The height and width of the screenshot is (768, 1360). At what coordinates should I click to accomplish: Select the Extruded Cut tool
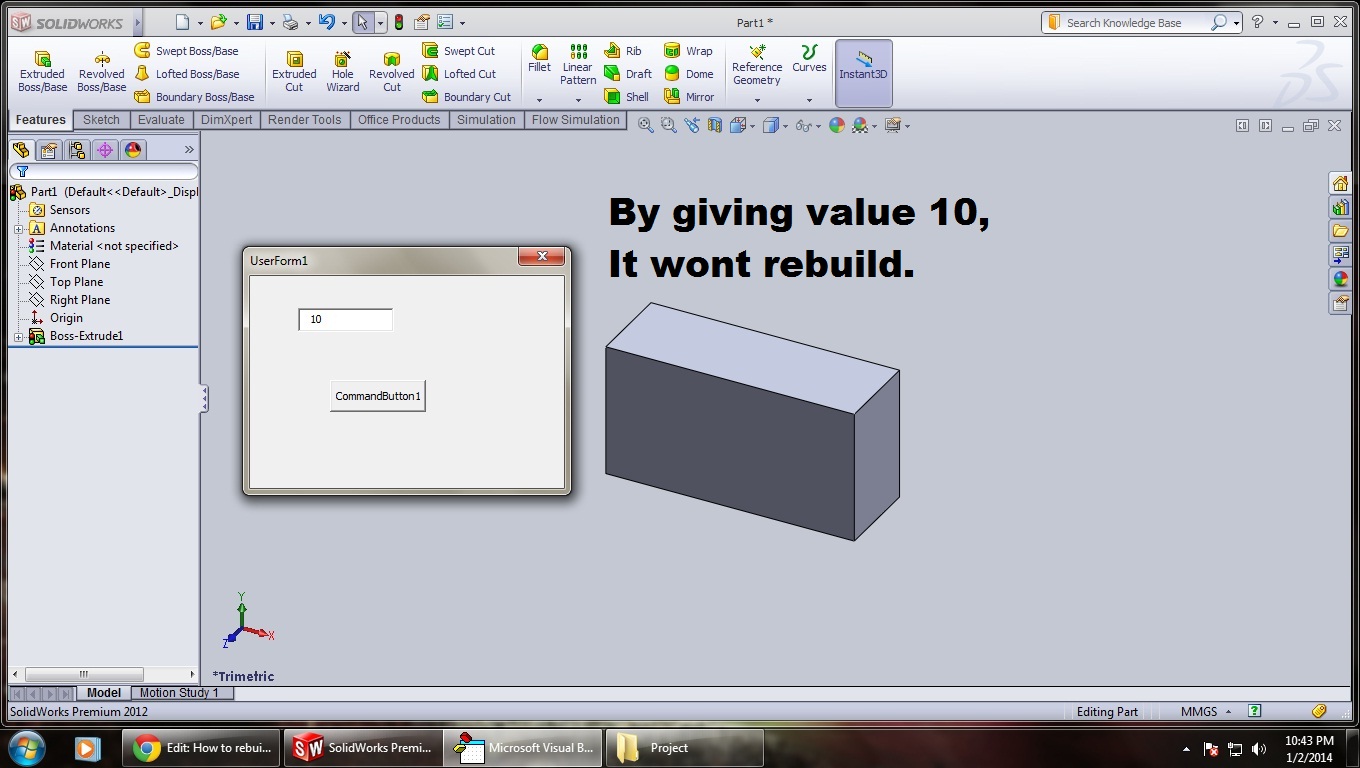294,72
